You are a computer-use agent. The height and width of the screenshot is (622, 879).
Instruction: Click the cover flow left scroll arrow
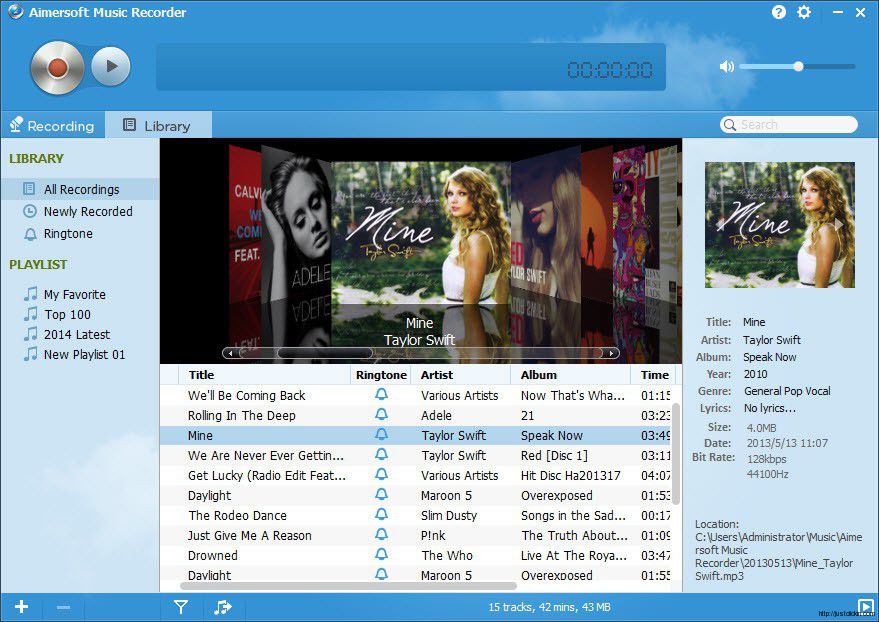[230, 353]
